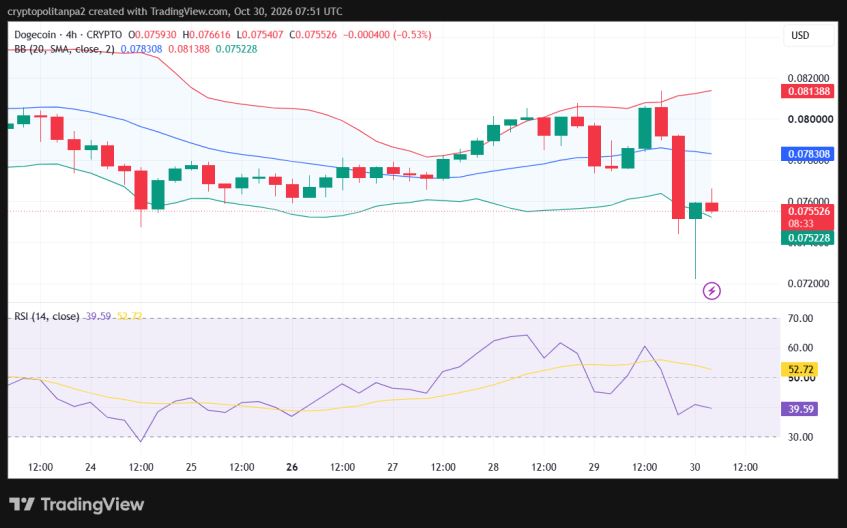Click the 28 date label on time axis
Viewport: 847px width, 528px height.
point(493,467)
